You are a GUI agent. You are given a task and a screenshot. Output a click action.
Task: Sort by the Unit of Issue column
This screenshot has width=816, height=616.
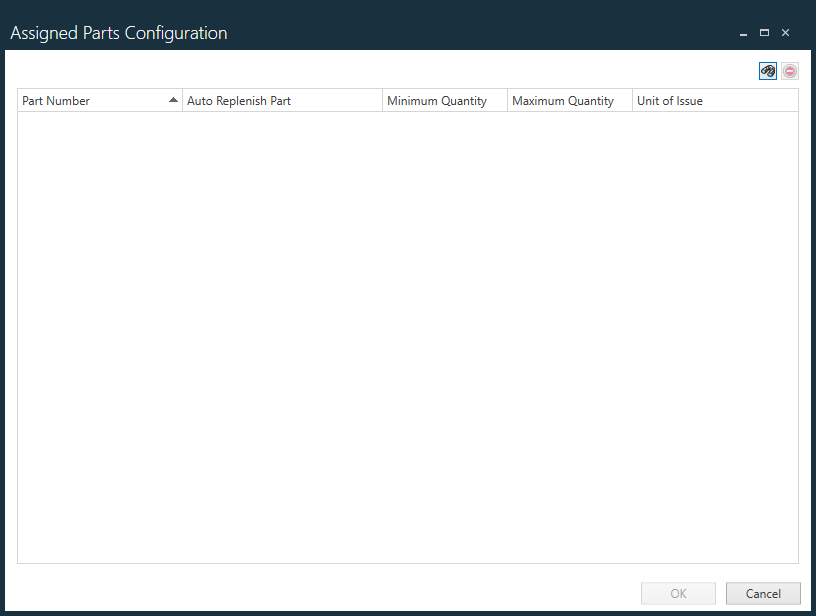click(x=670, y=100)
